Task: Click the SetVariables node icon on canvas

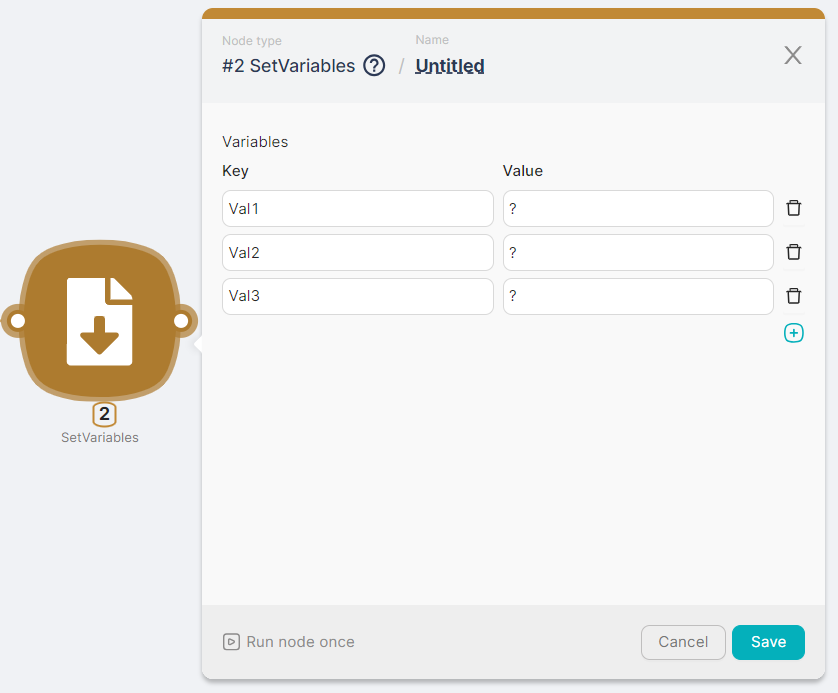Action: coord(99,321)
